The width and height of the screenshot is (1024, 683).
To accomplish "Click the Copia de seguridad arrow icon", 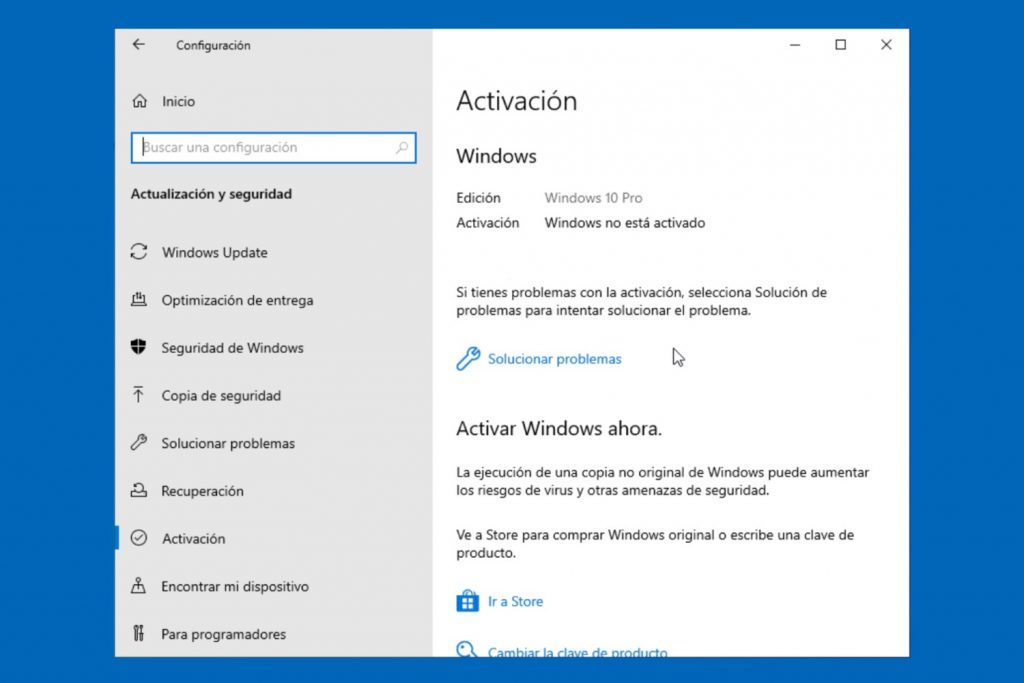I will (x=139, y=395).
